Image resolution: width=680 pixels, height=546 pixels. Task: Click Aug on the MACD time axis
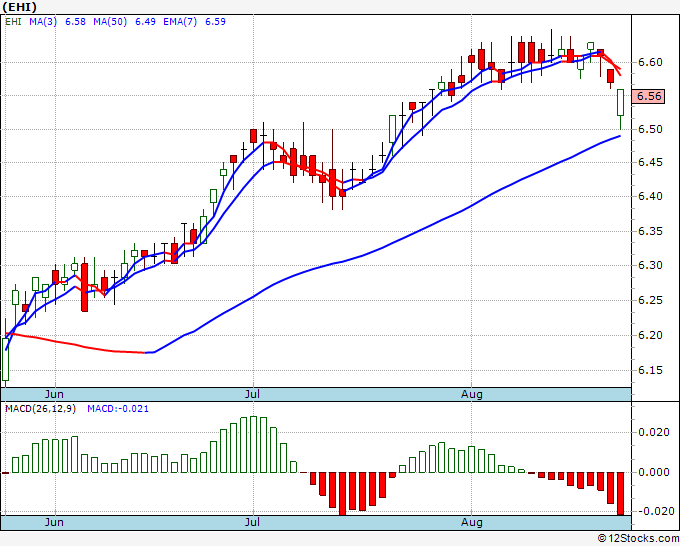pos(471,522)
